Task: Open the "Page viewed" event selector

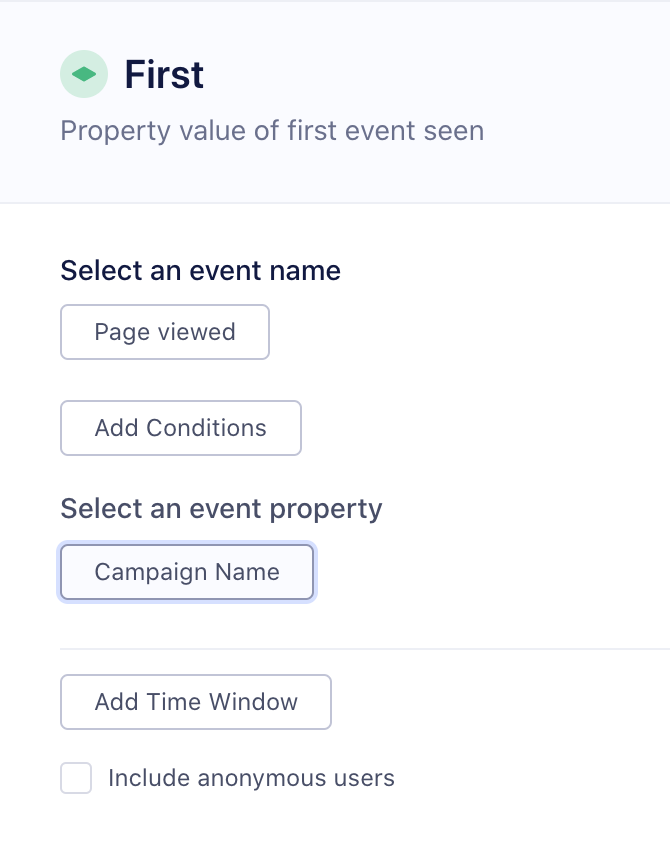Action: (164, 331)
